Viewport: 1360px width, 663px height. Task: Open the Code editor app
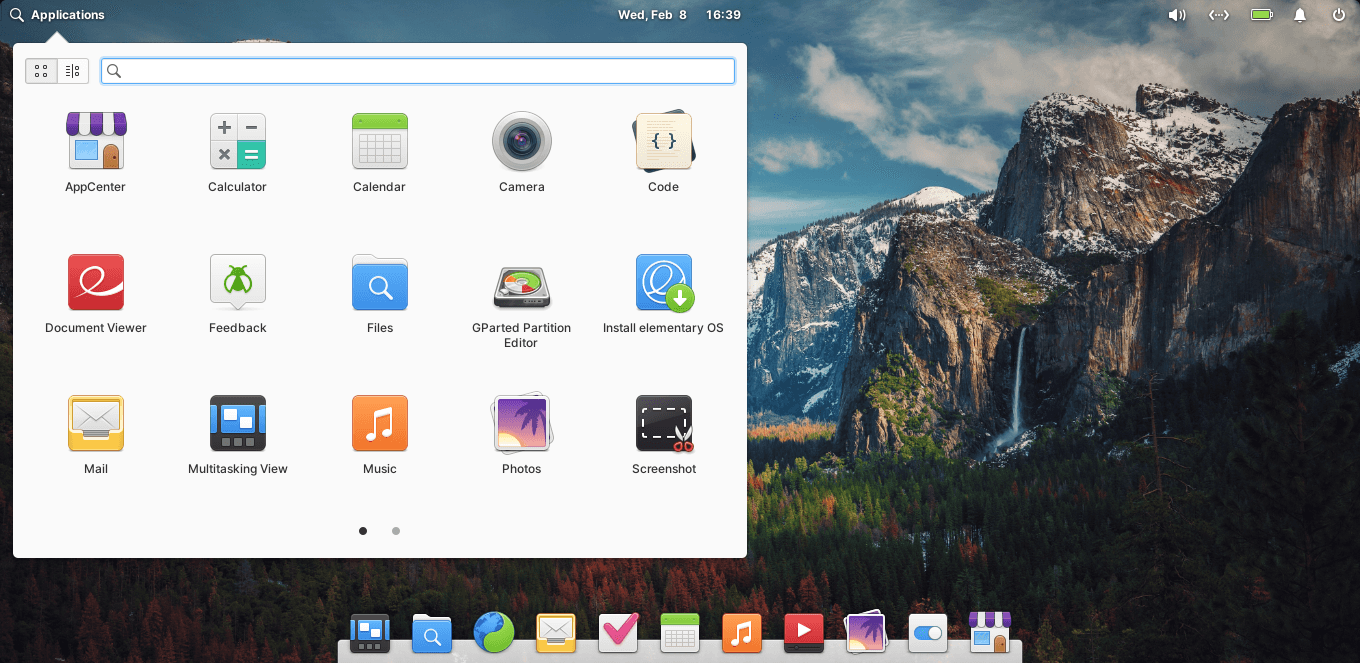[x=664, y=153]
